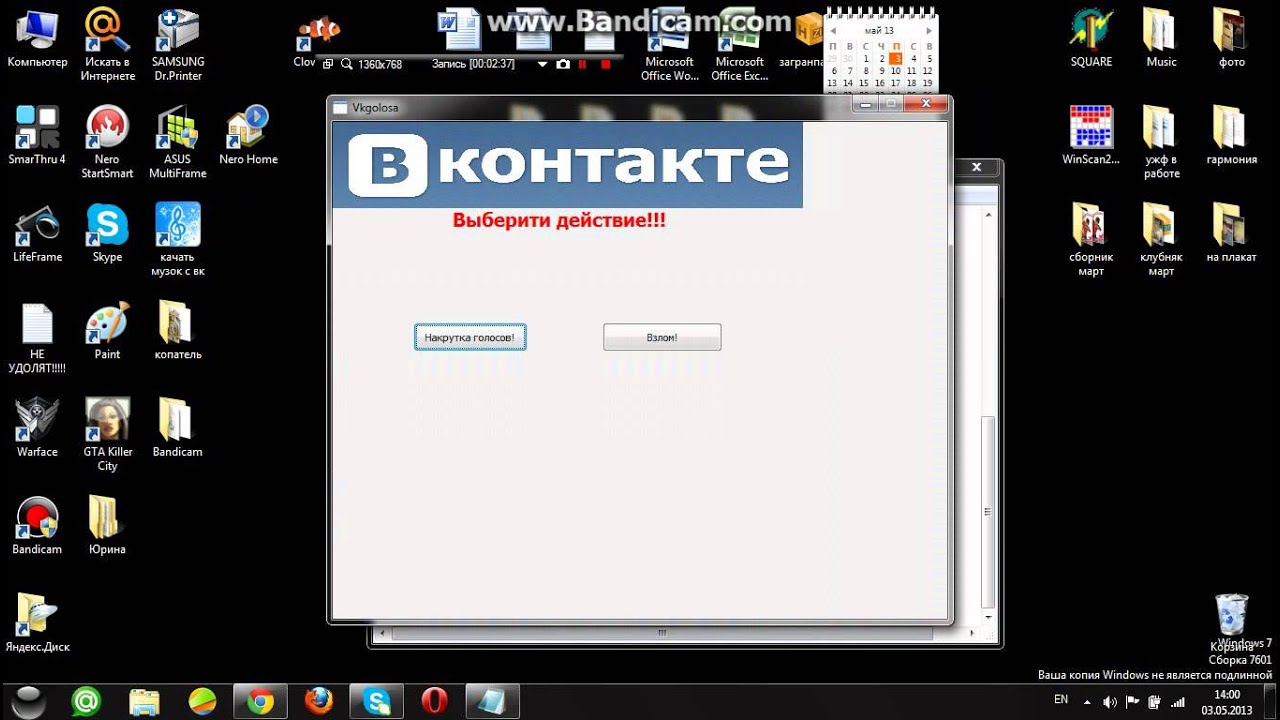Open клубняк март folder

1161,240
